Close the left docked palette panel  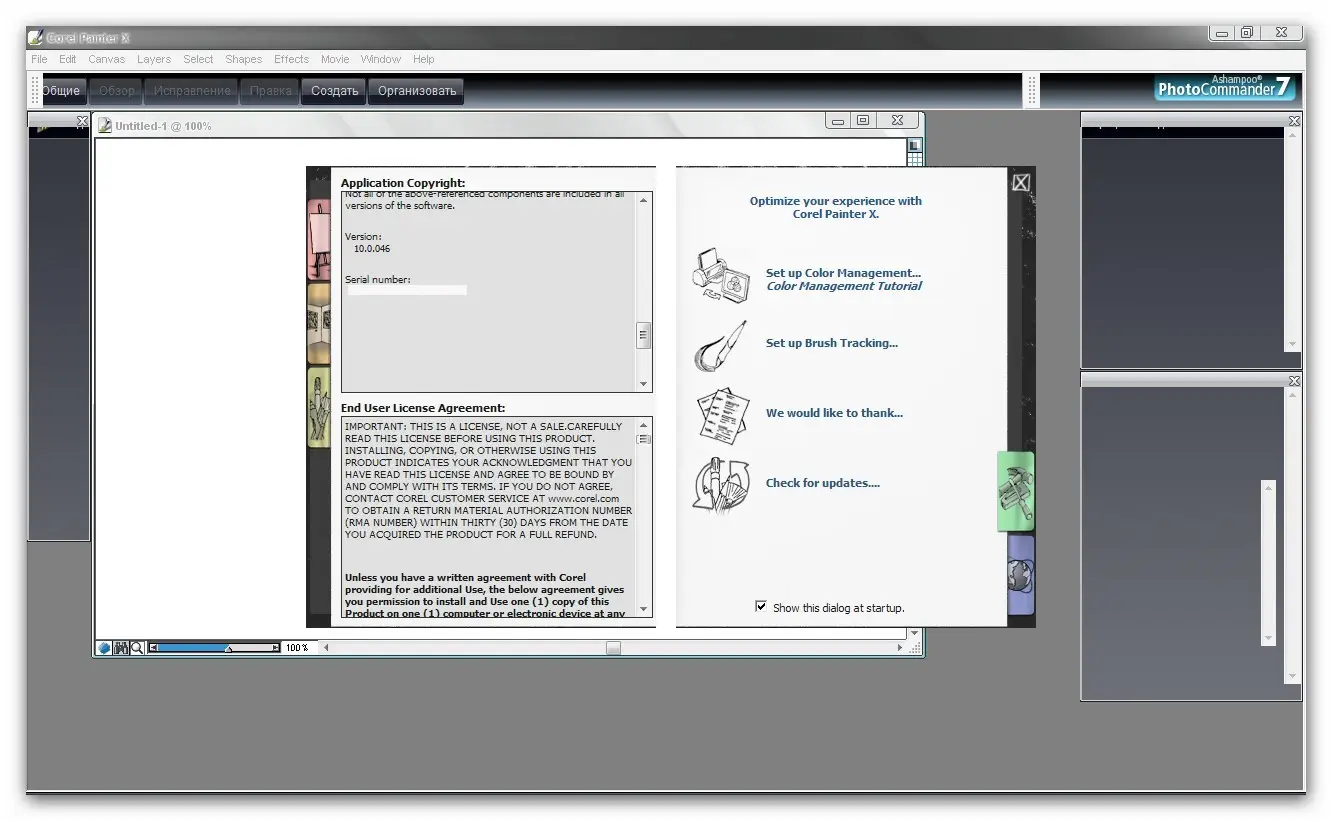point(83,121)
